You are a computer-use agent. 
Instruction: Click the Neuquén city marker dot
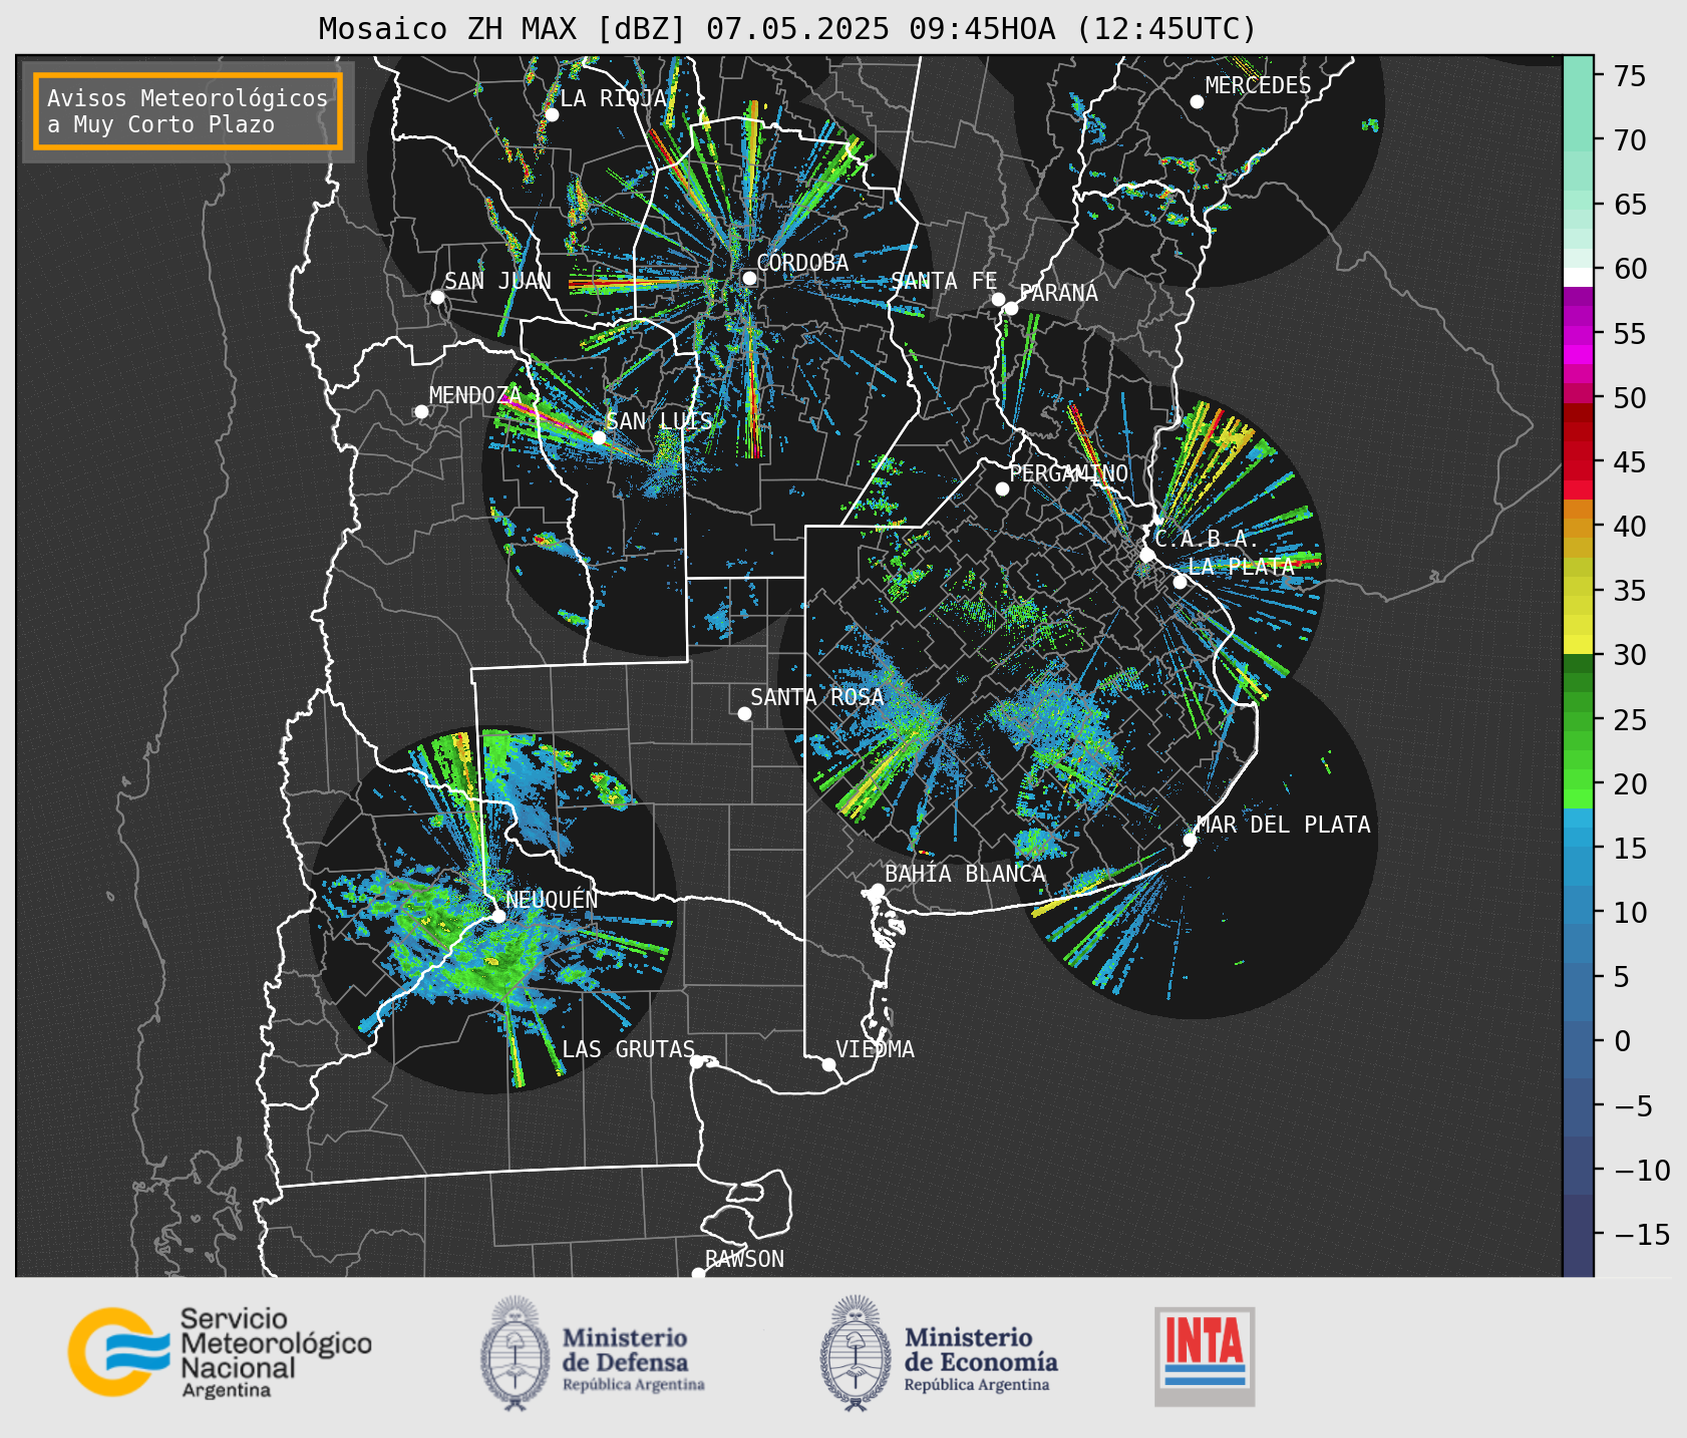click(498, 915)
